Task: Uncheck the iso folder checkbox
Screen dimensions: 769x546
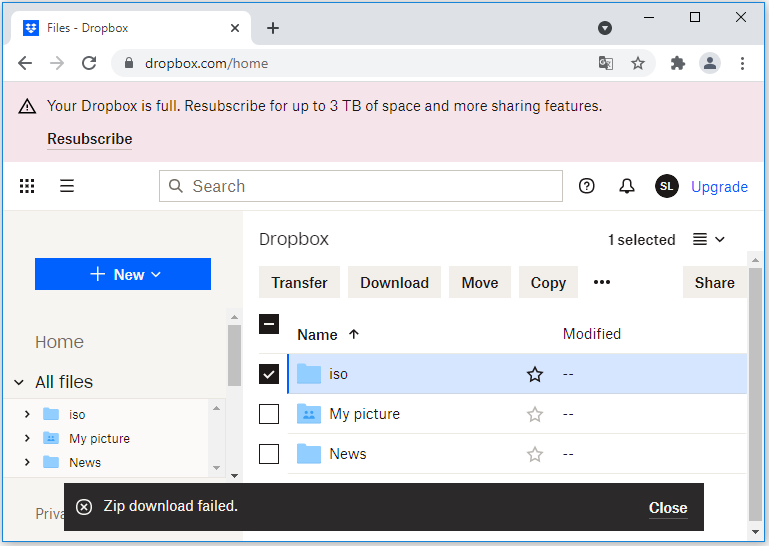Action: [x=269, y=374]
